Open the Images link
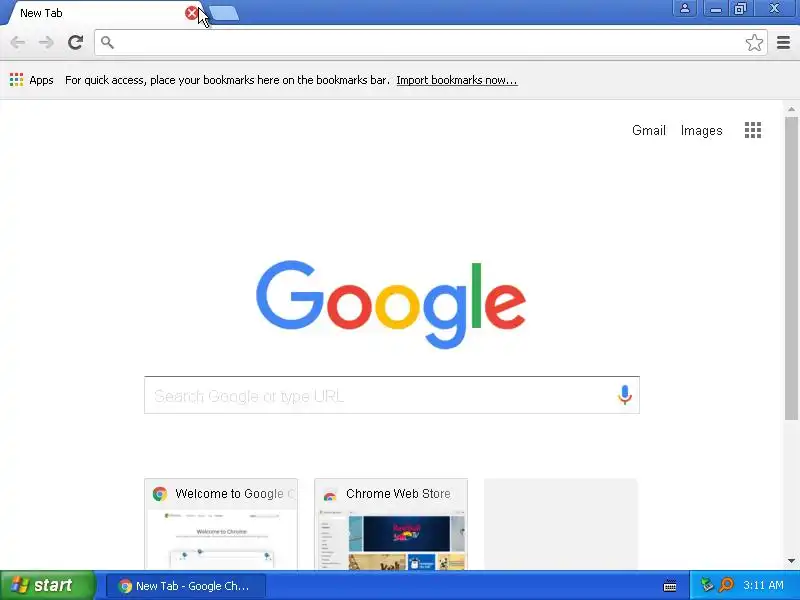Screen dimensions: 800x600 701,131
